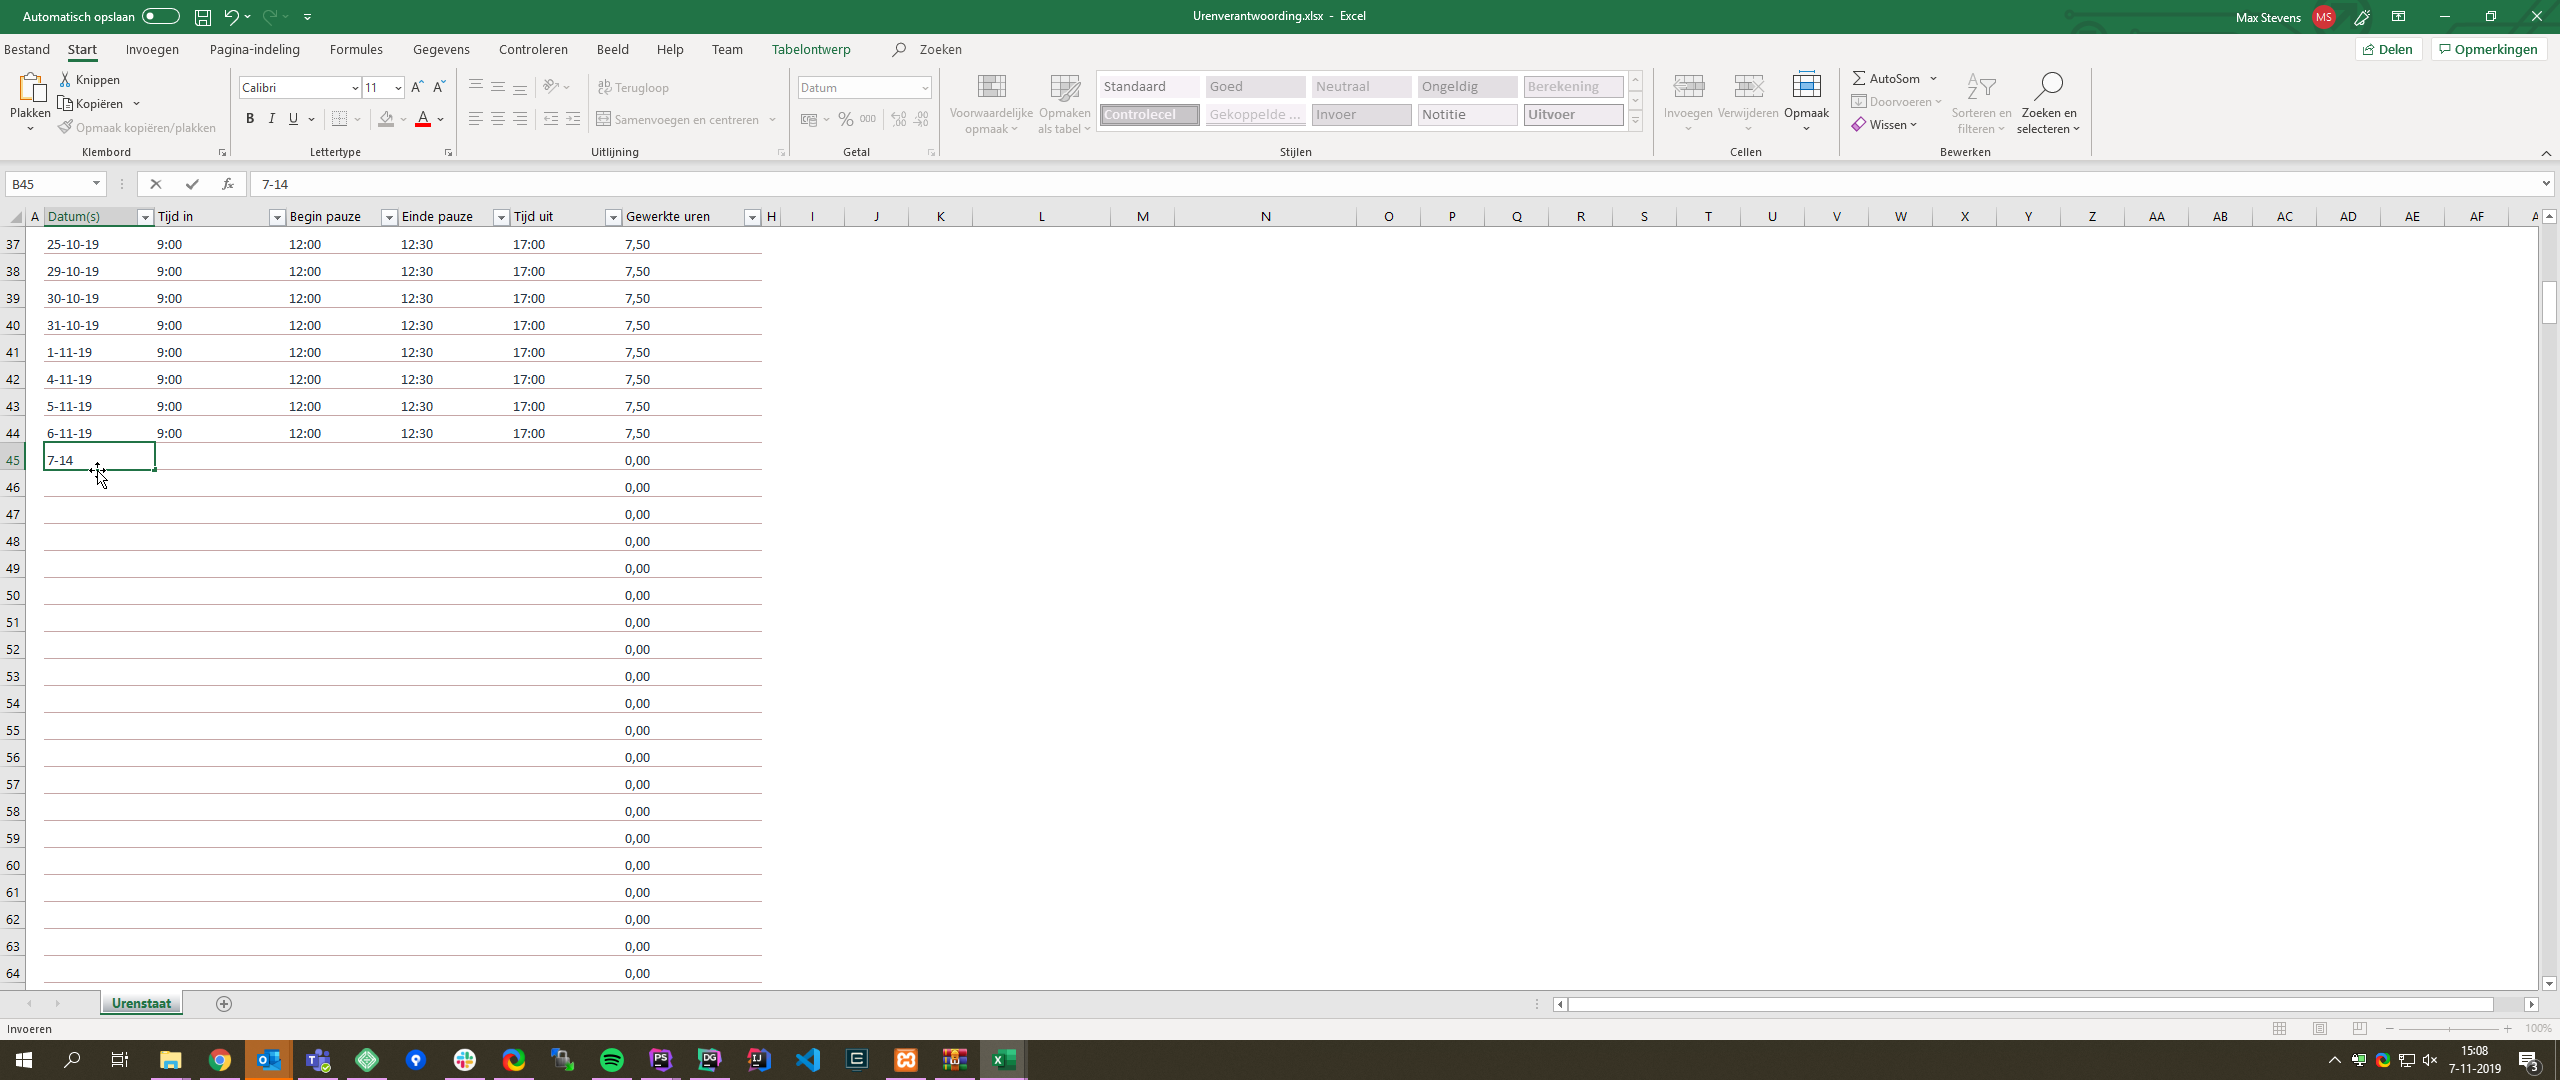Click the Delen button
Image resolution: width=2560 pixels, height=1080 pixels.
(2388, 50)
